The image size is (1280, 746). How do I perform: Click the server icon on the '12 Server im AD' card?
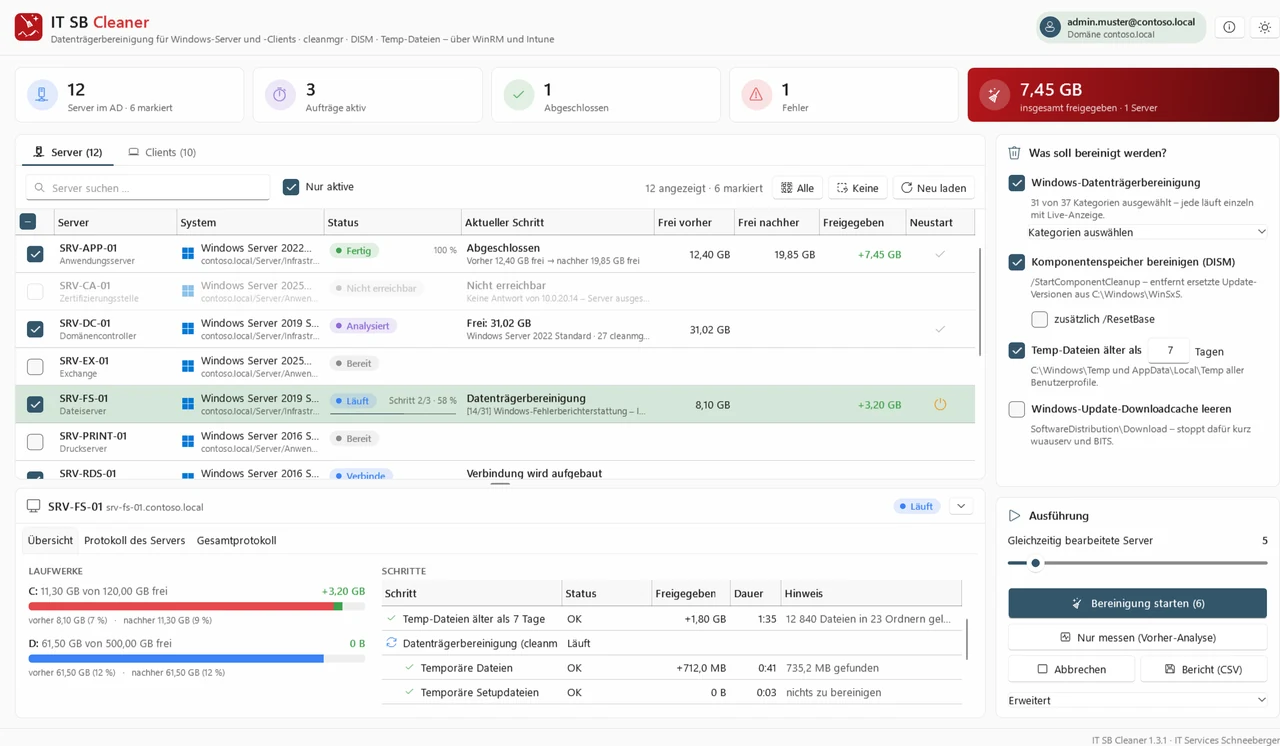pyautogui.click(x=42, y=95)
